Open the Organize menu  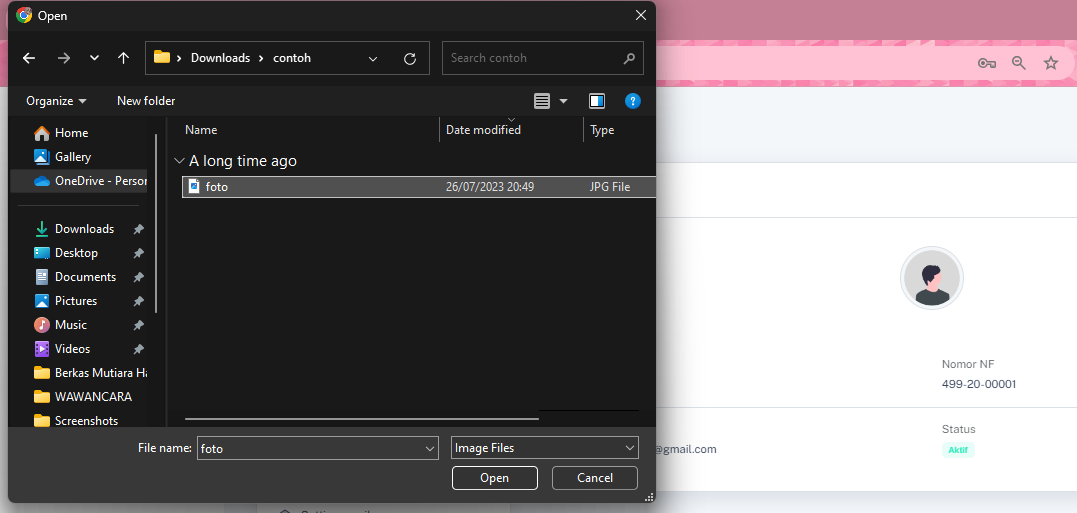click(56, 101)
